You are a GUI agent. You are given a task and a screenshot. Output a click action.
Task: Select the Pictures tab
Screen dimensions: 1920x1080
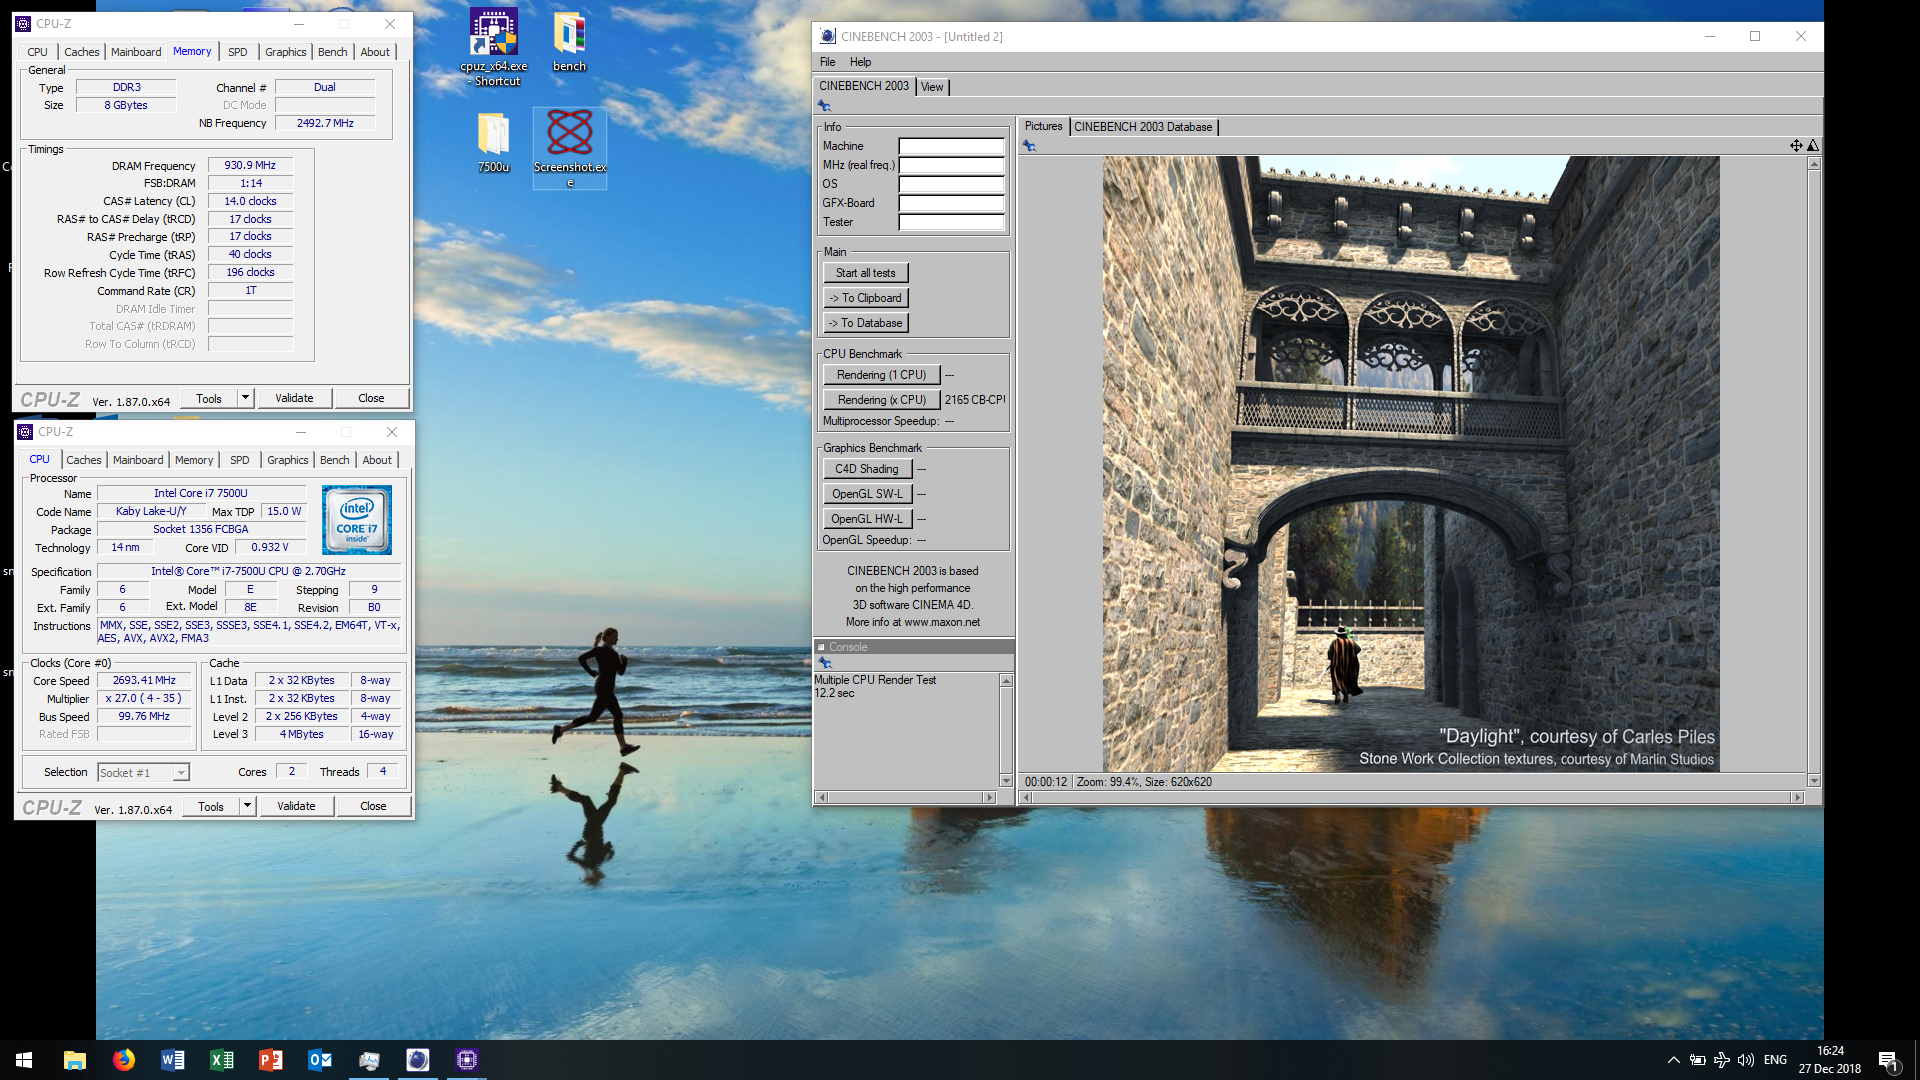1043,126
